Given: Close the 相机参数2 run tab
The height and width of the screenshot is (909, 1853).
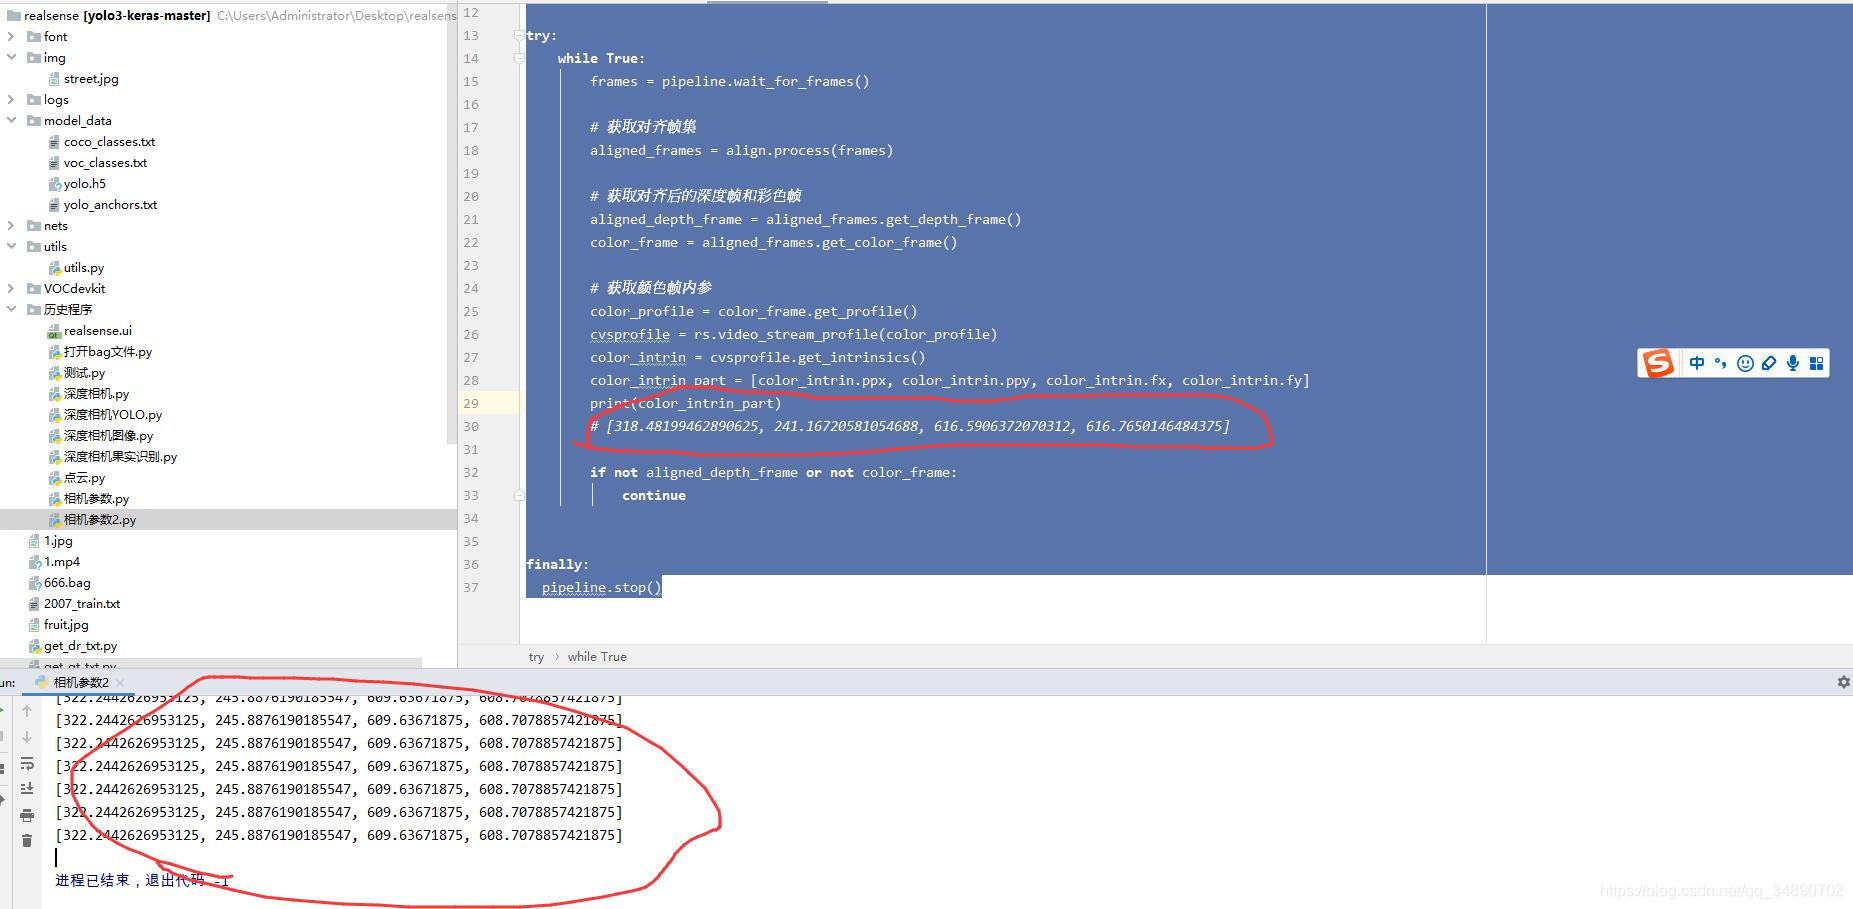Looking at the screenshot, I should click(120, 682).
